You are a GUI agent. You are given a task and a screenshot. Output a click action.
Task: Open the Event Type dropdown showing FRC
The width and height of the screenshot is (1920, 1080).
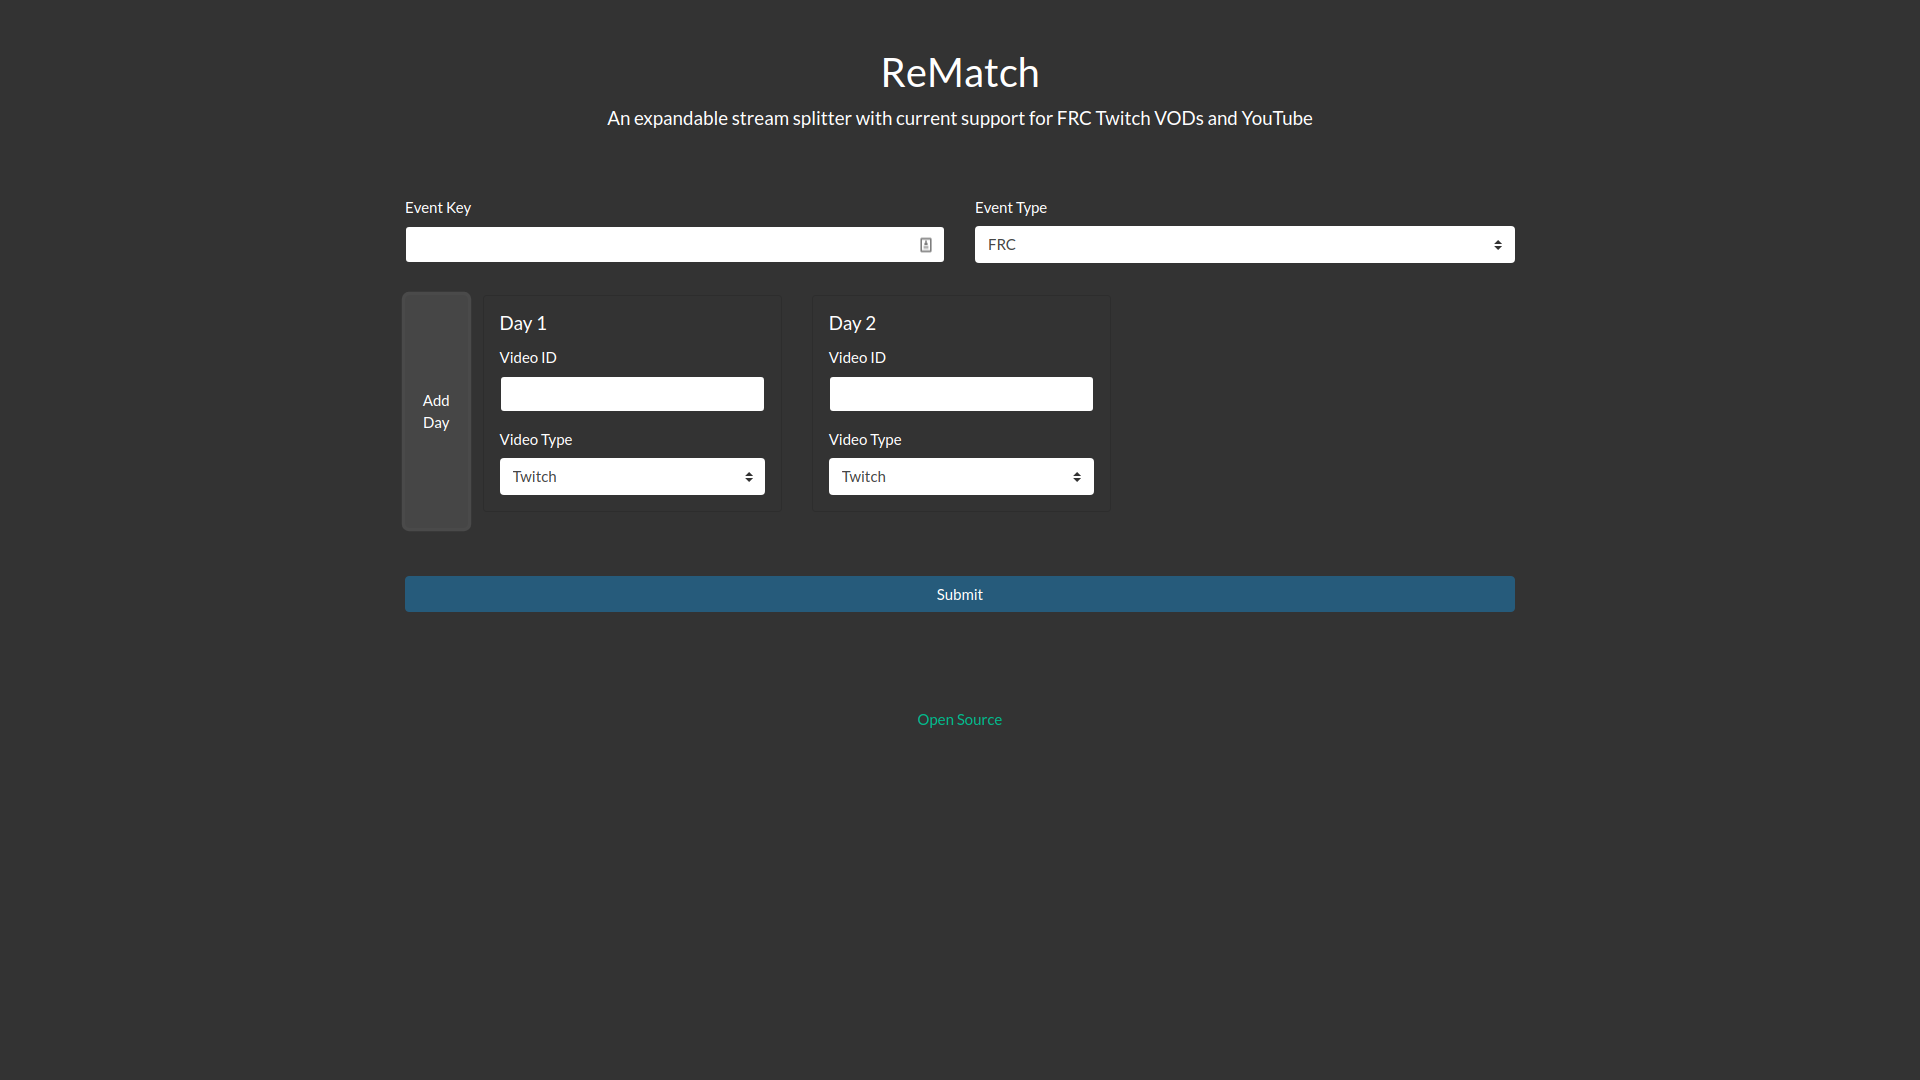[1244, 245]
